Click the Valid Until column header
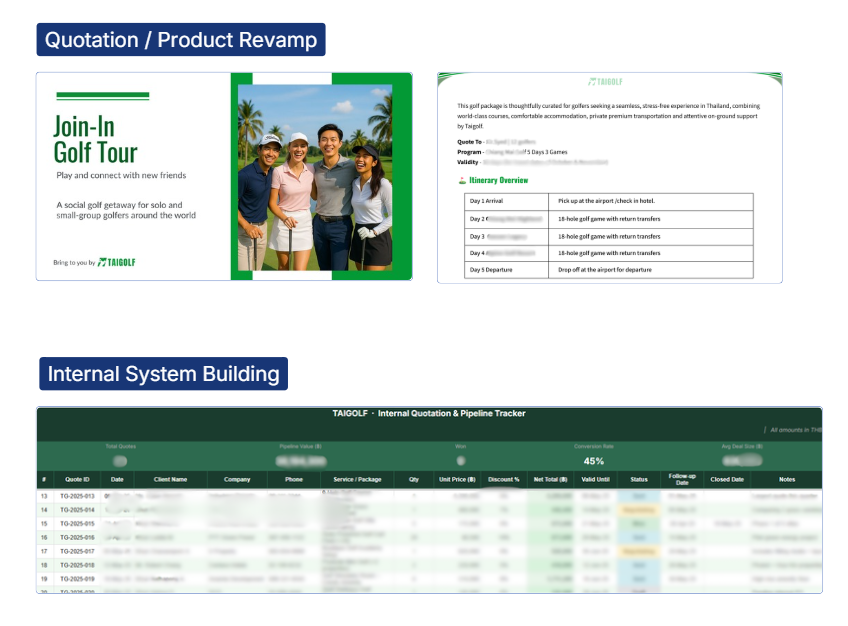 (595, 480)
